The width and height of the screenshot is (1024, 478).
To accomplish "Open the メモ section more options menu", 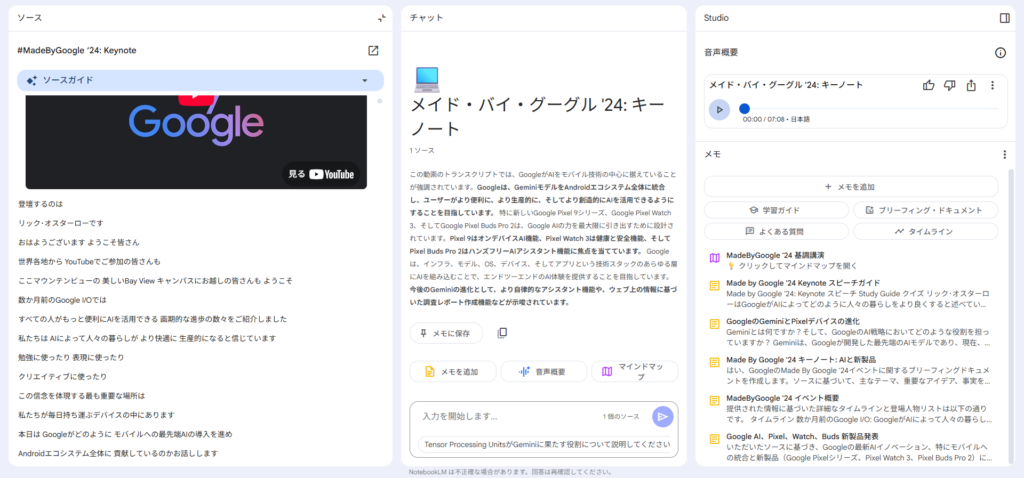I will 1004,155.
